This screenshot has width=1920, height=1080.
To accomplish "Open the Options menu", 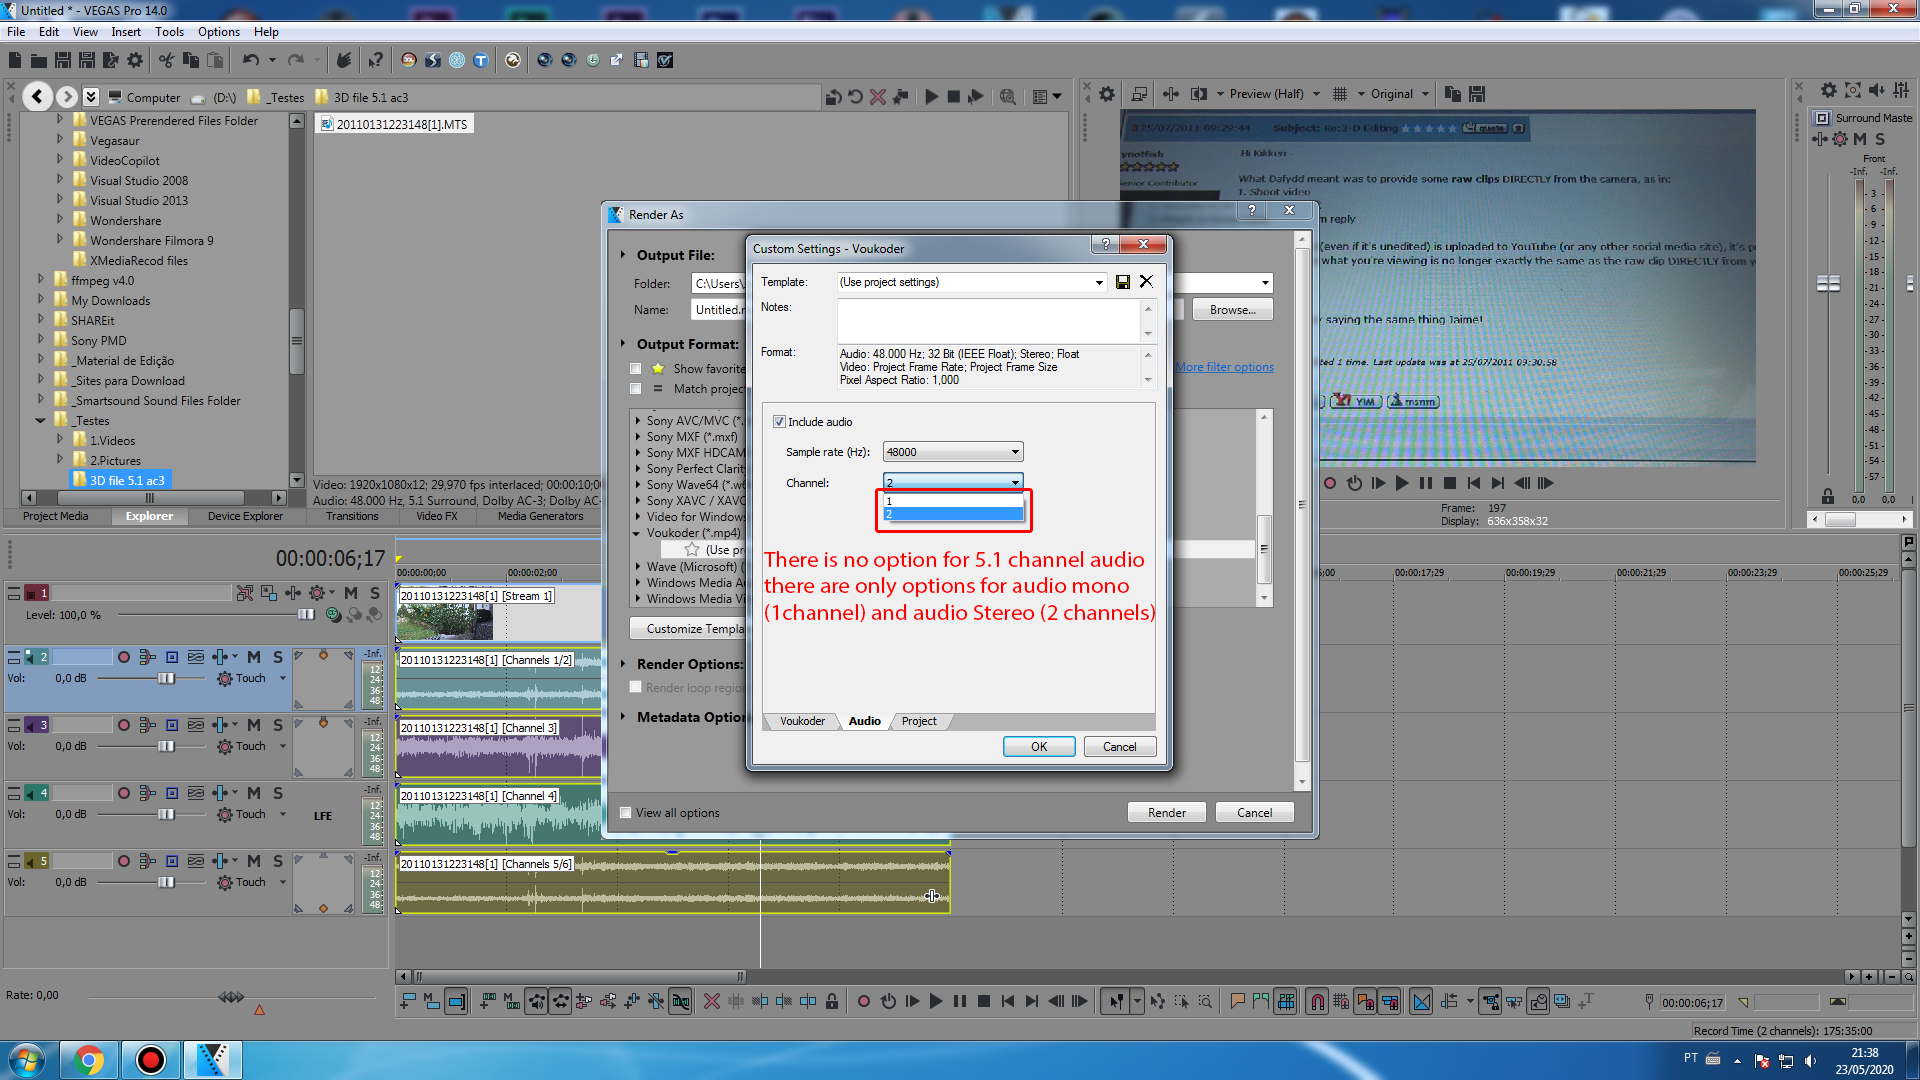I will [219, 32].
